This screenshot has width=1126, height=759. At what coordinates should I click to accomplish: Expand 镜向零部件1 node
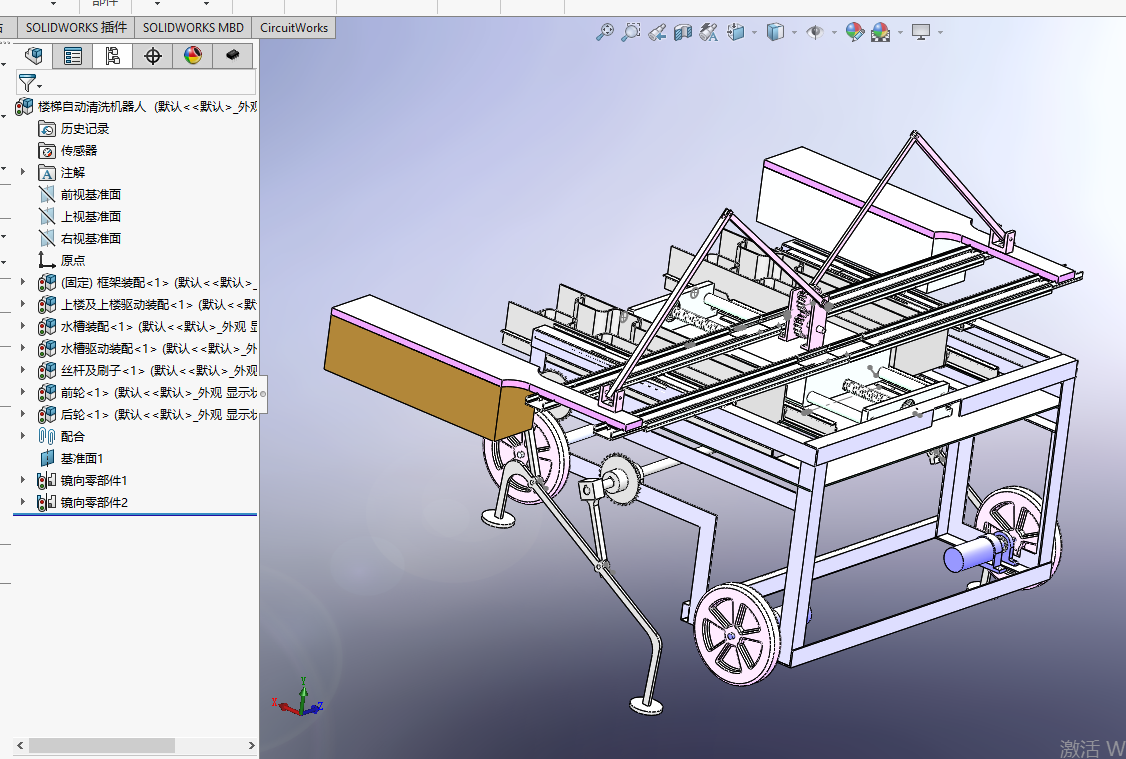coord(23,480)
